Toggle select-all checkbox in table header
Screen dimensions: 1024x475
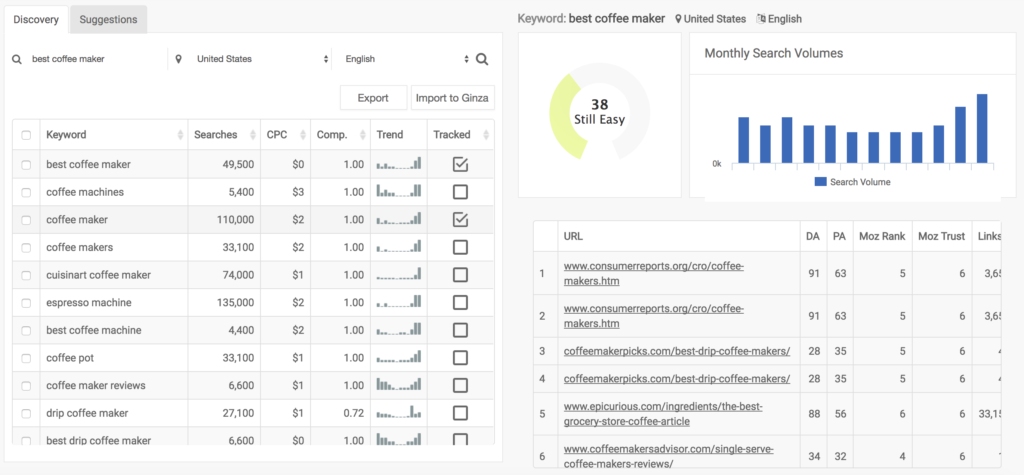(26, 135)
